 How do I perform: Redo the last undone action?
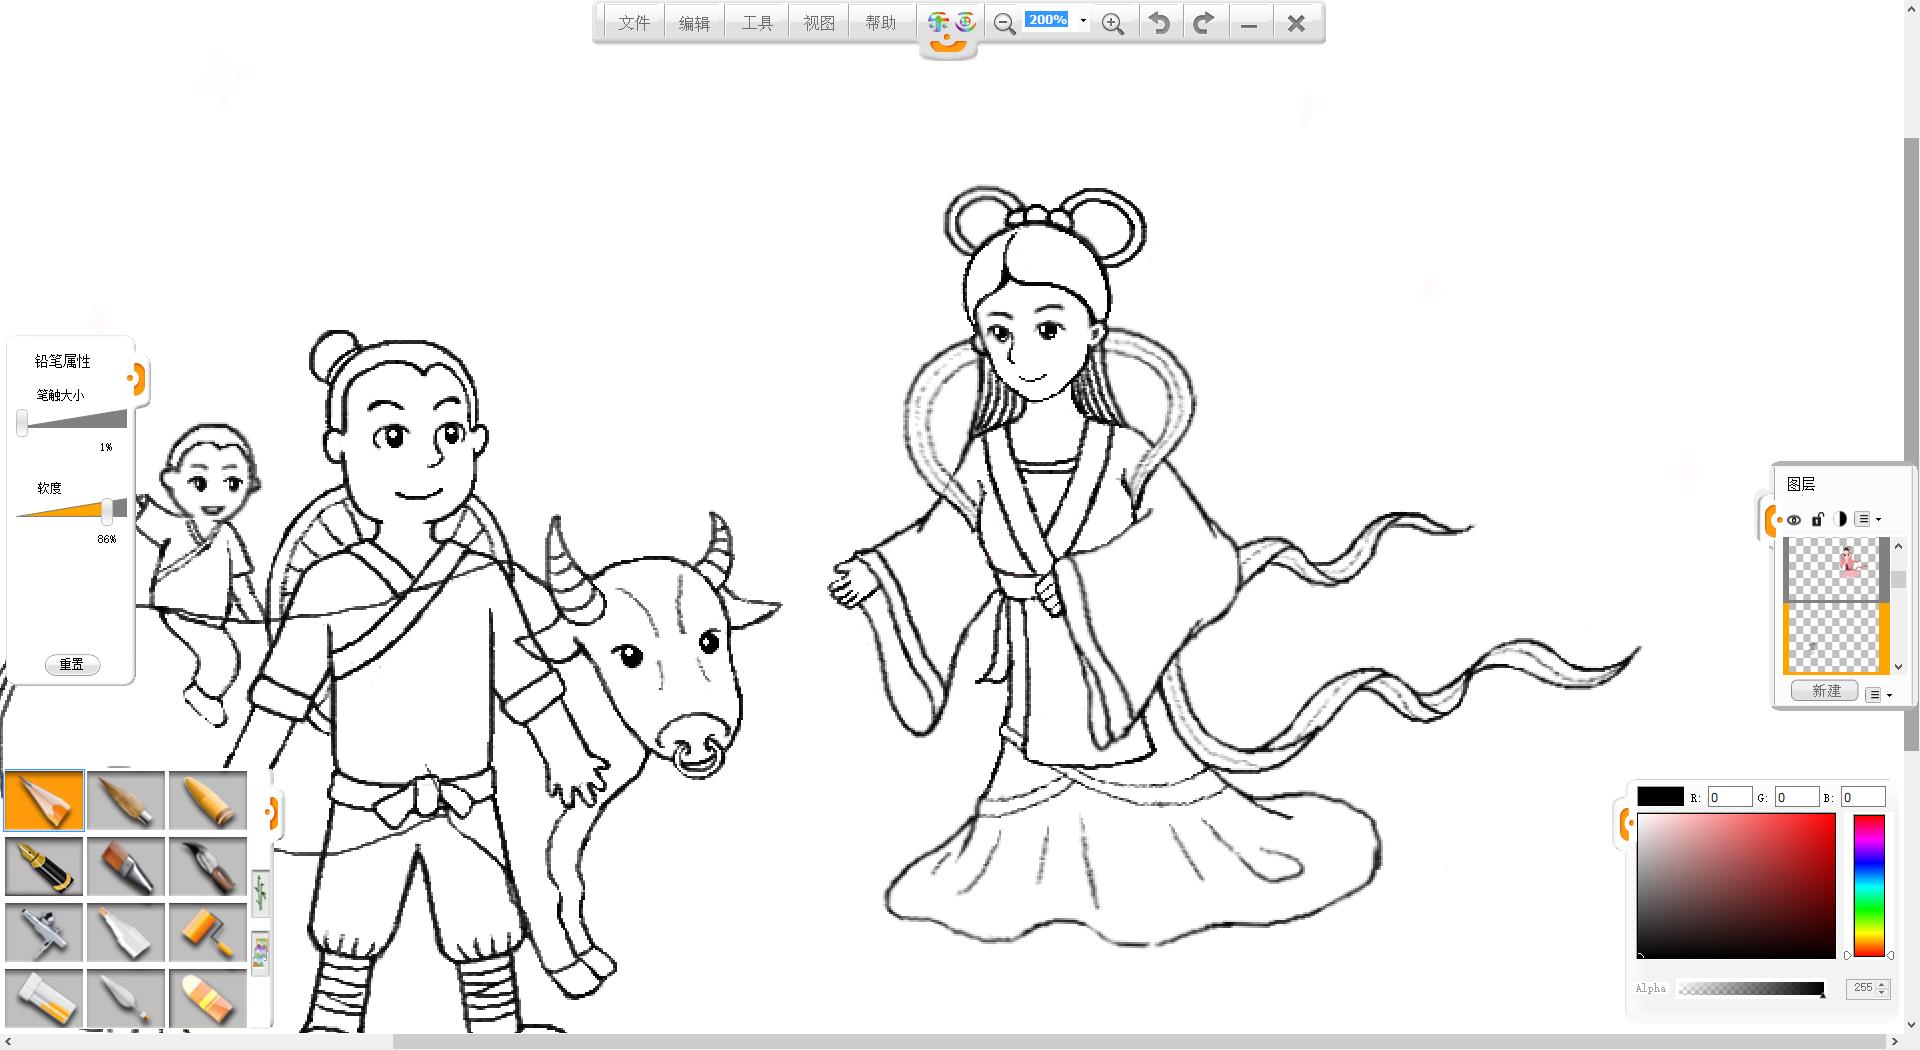tap(1204, 24)
